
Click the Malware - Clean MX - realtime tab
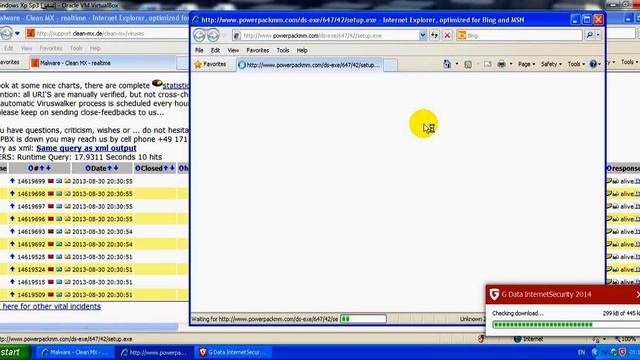pos(103,63)
